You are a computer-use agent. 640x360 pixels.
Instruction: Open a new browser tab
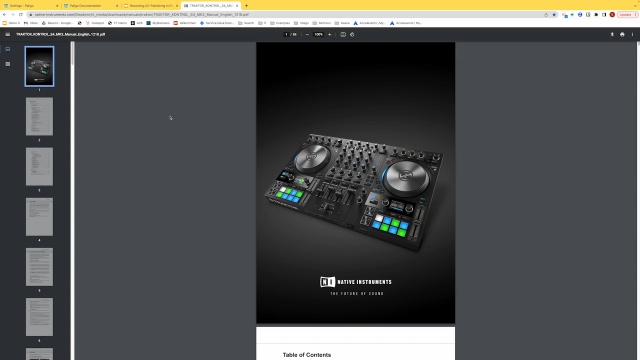pyautogui.click(x=246, y=6)
